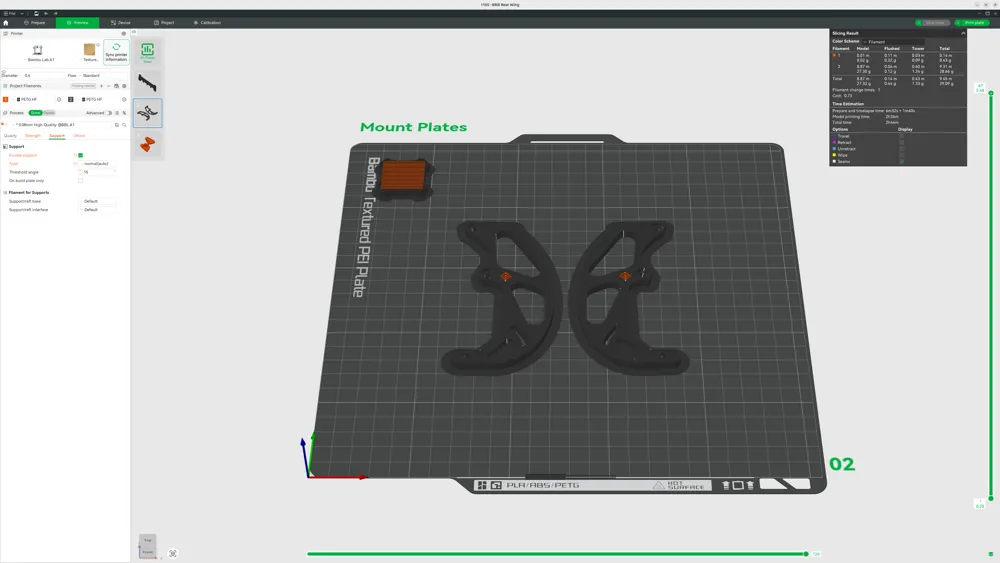Toggle Unretract display checkbox

click(901, 149)
